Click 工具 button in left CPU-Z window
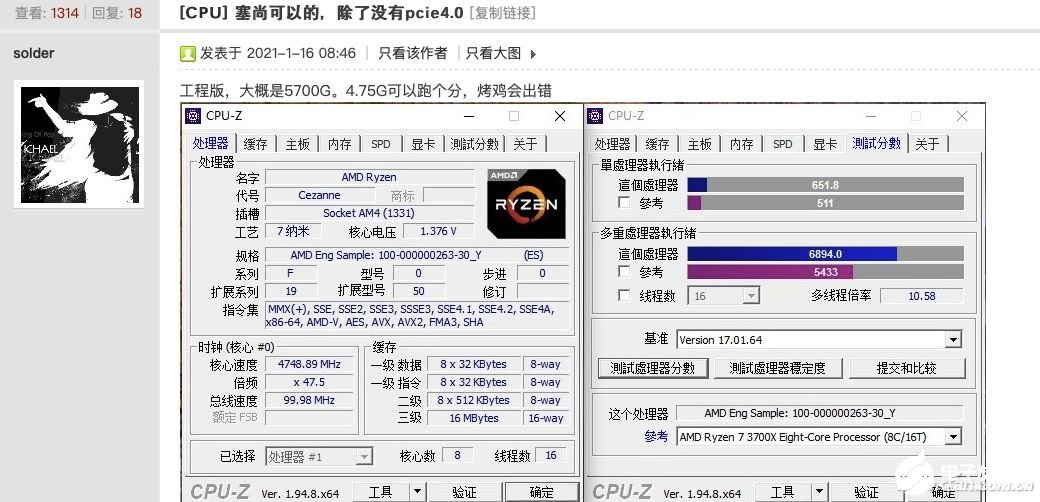Viewport: 1040px width, 502px height. click(381, 492)
